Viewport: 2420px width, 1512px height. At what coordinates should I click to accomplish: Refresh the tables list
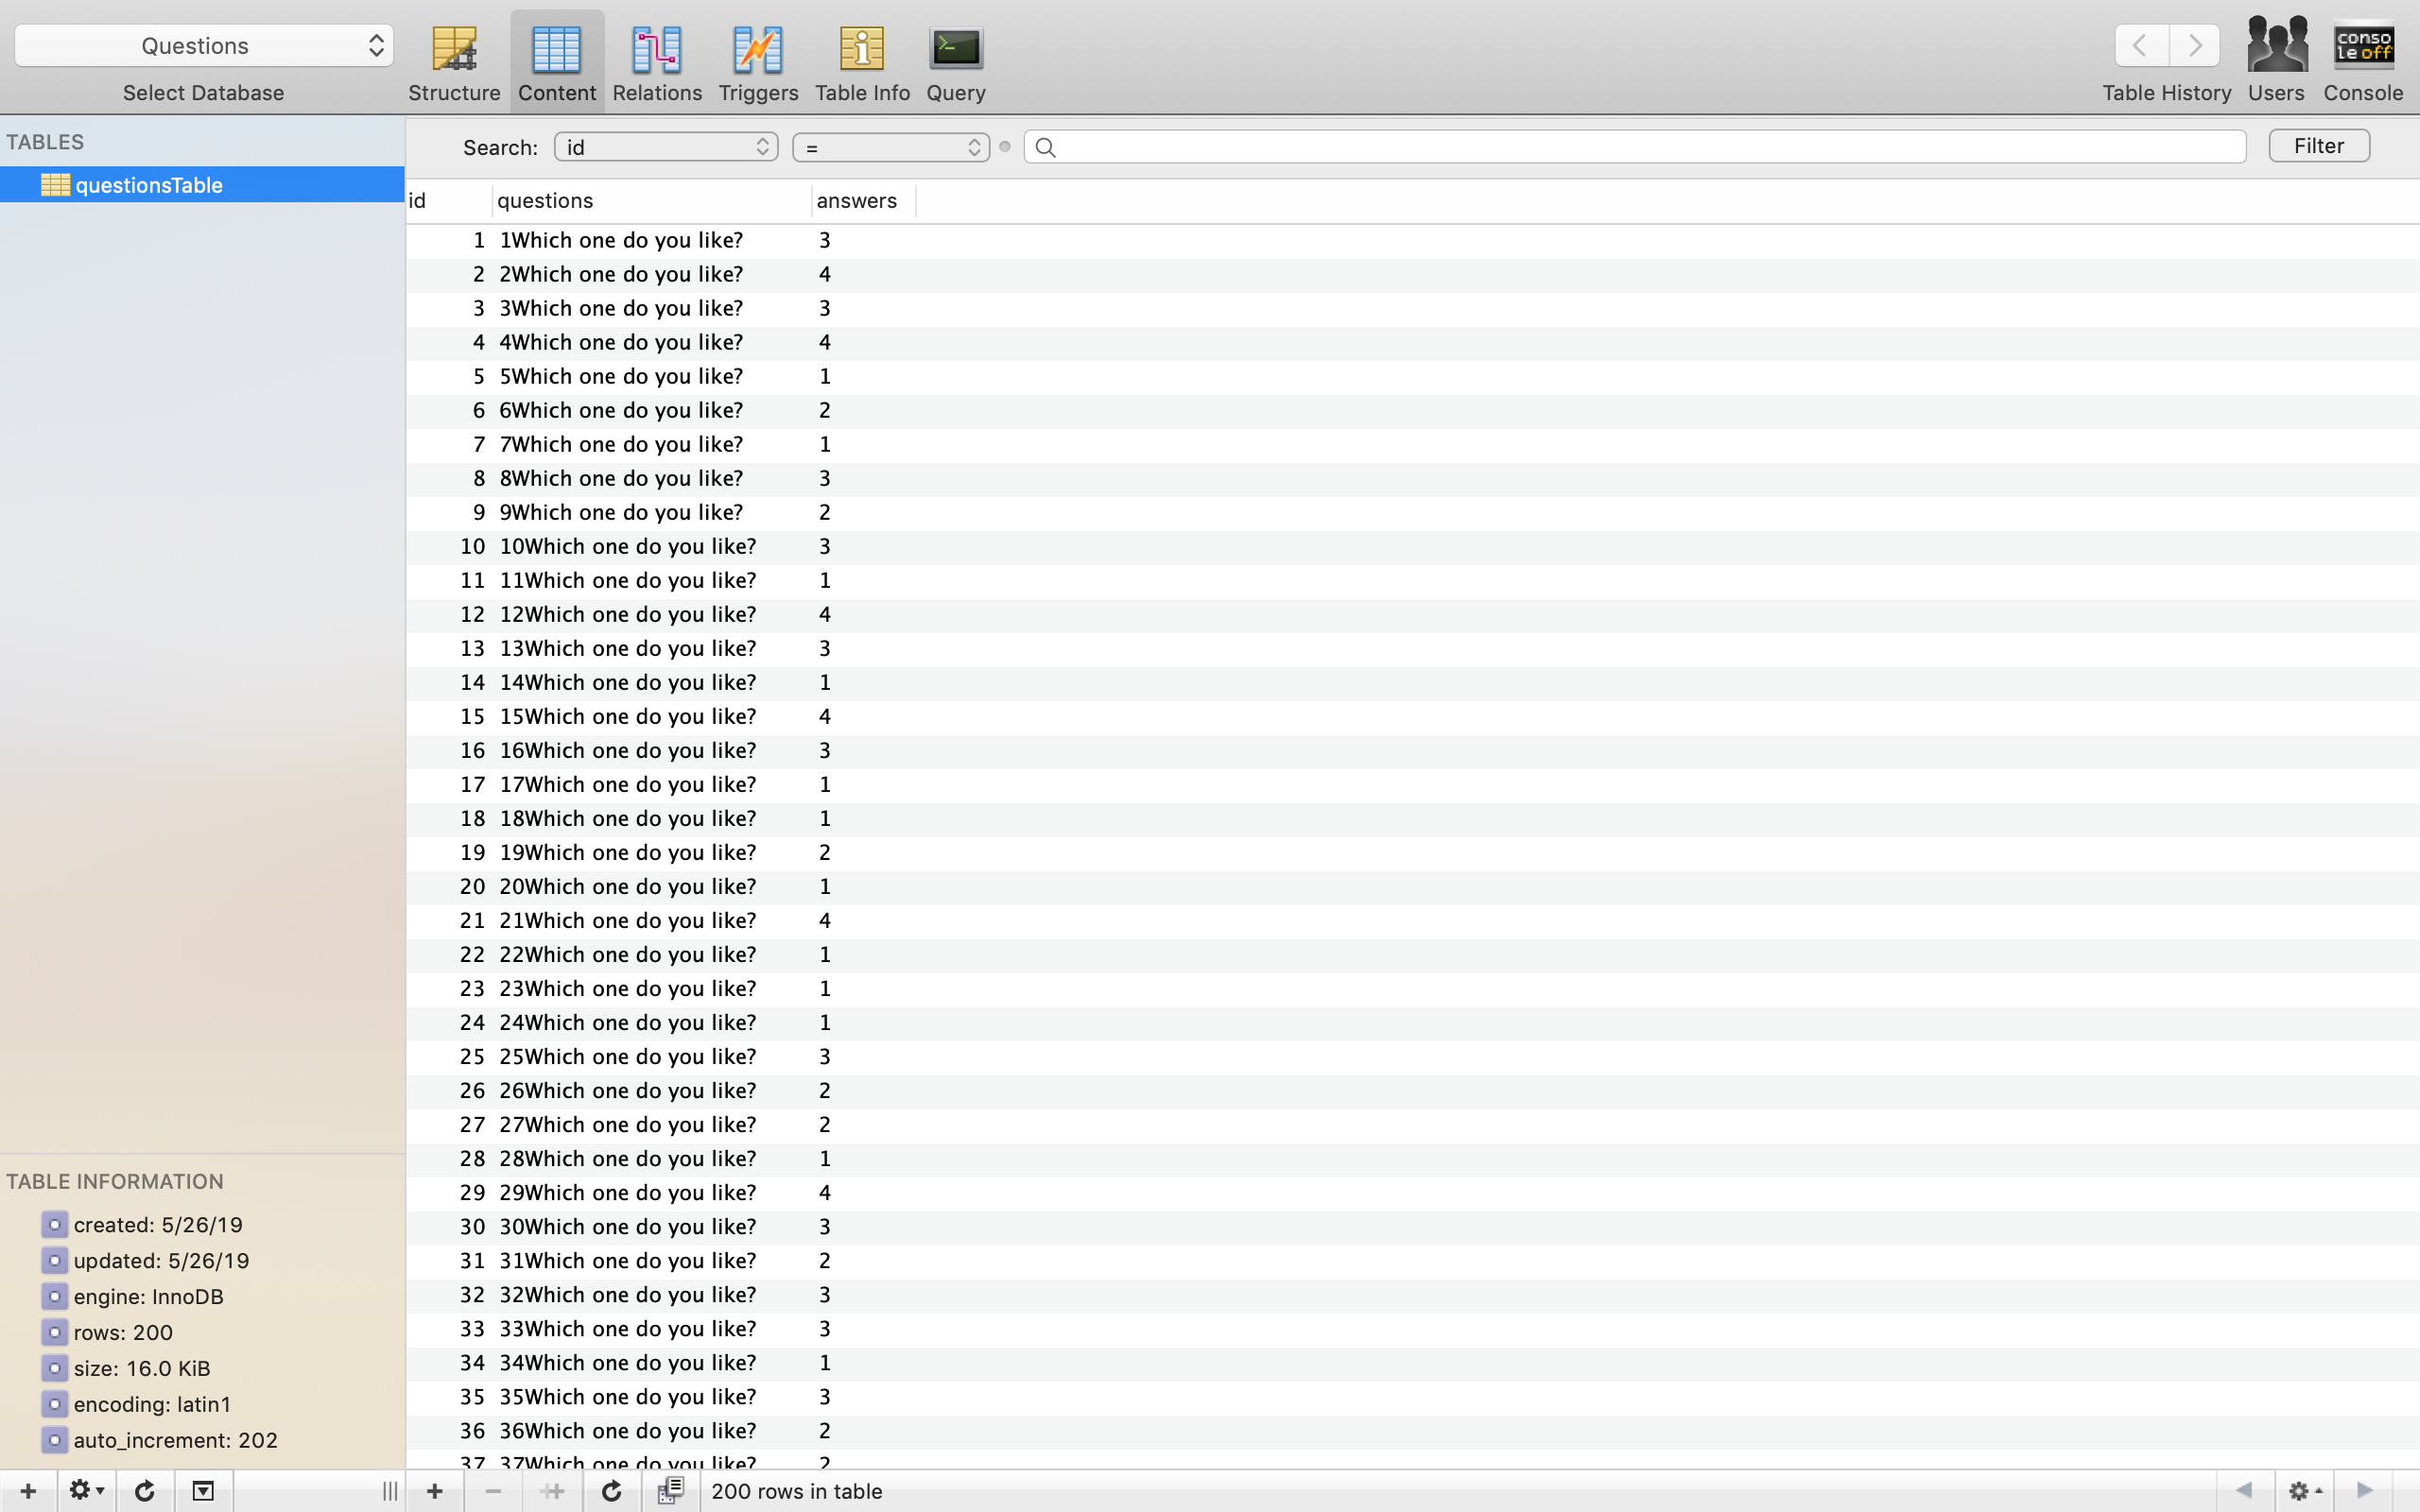145,1491
